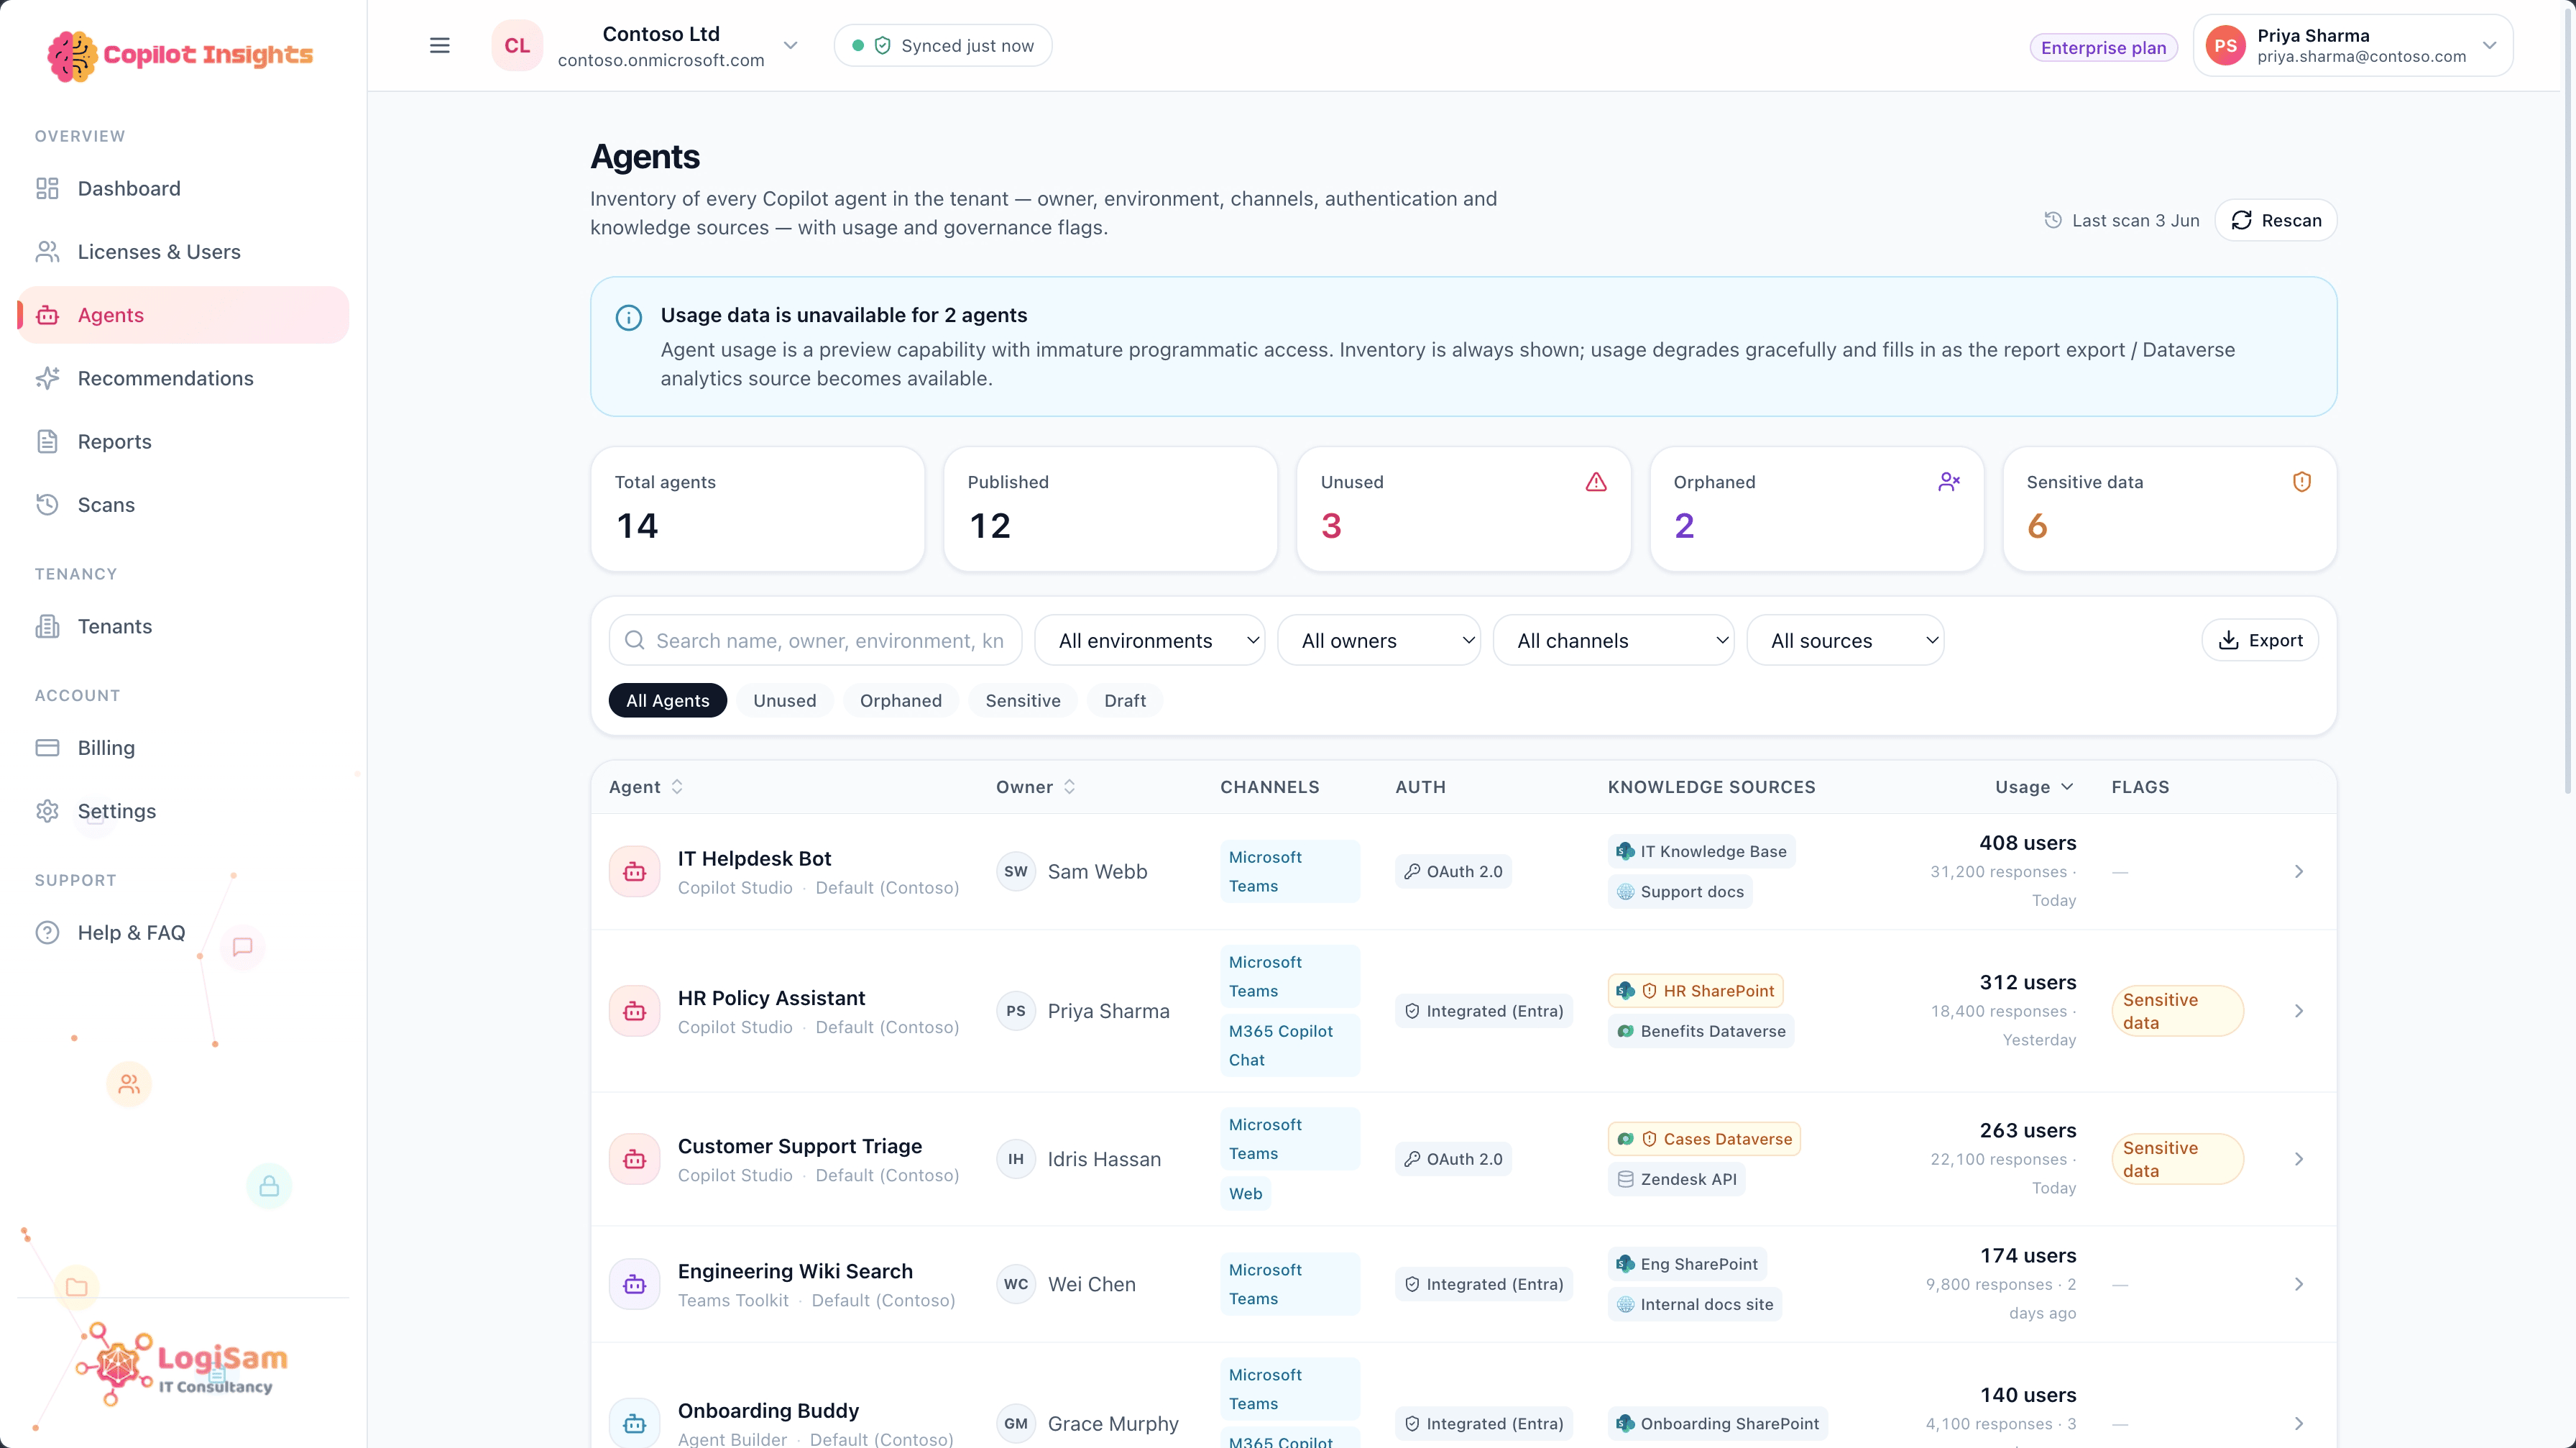Click the HR SharePoint knowledge source tag

pos(1695,991)
